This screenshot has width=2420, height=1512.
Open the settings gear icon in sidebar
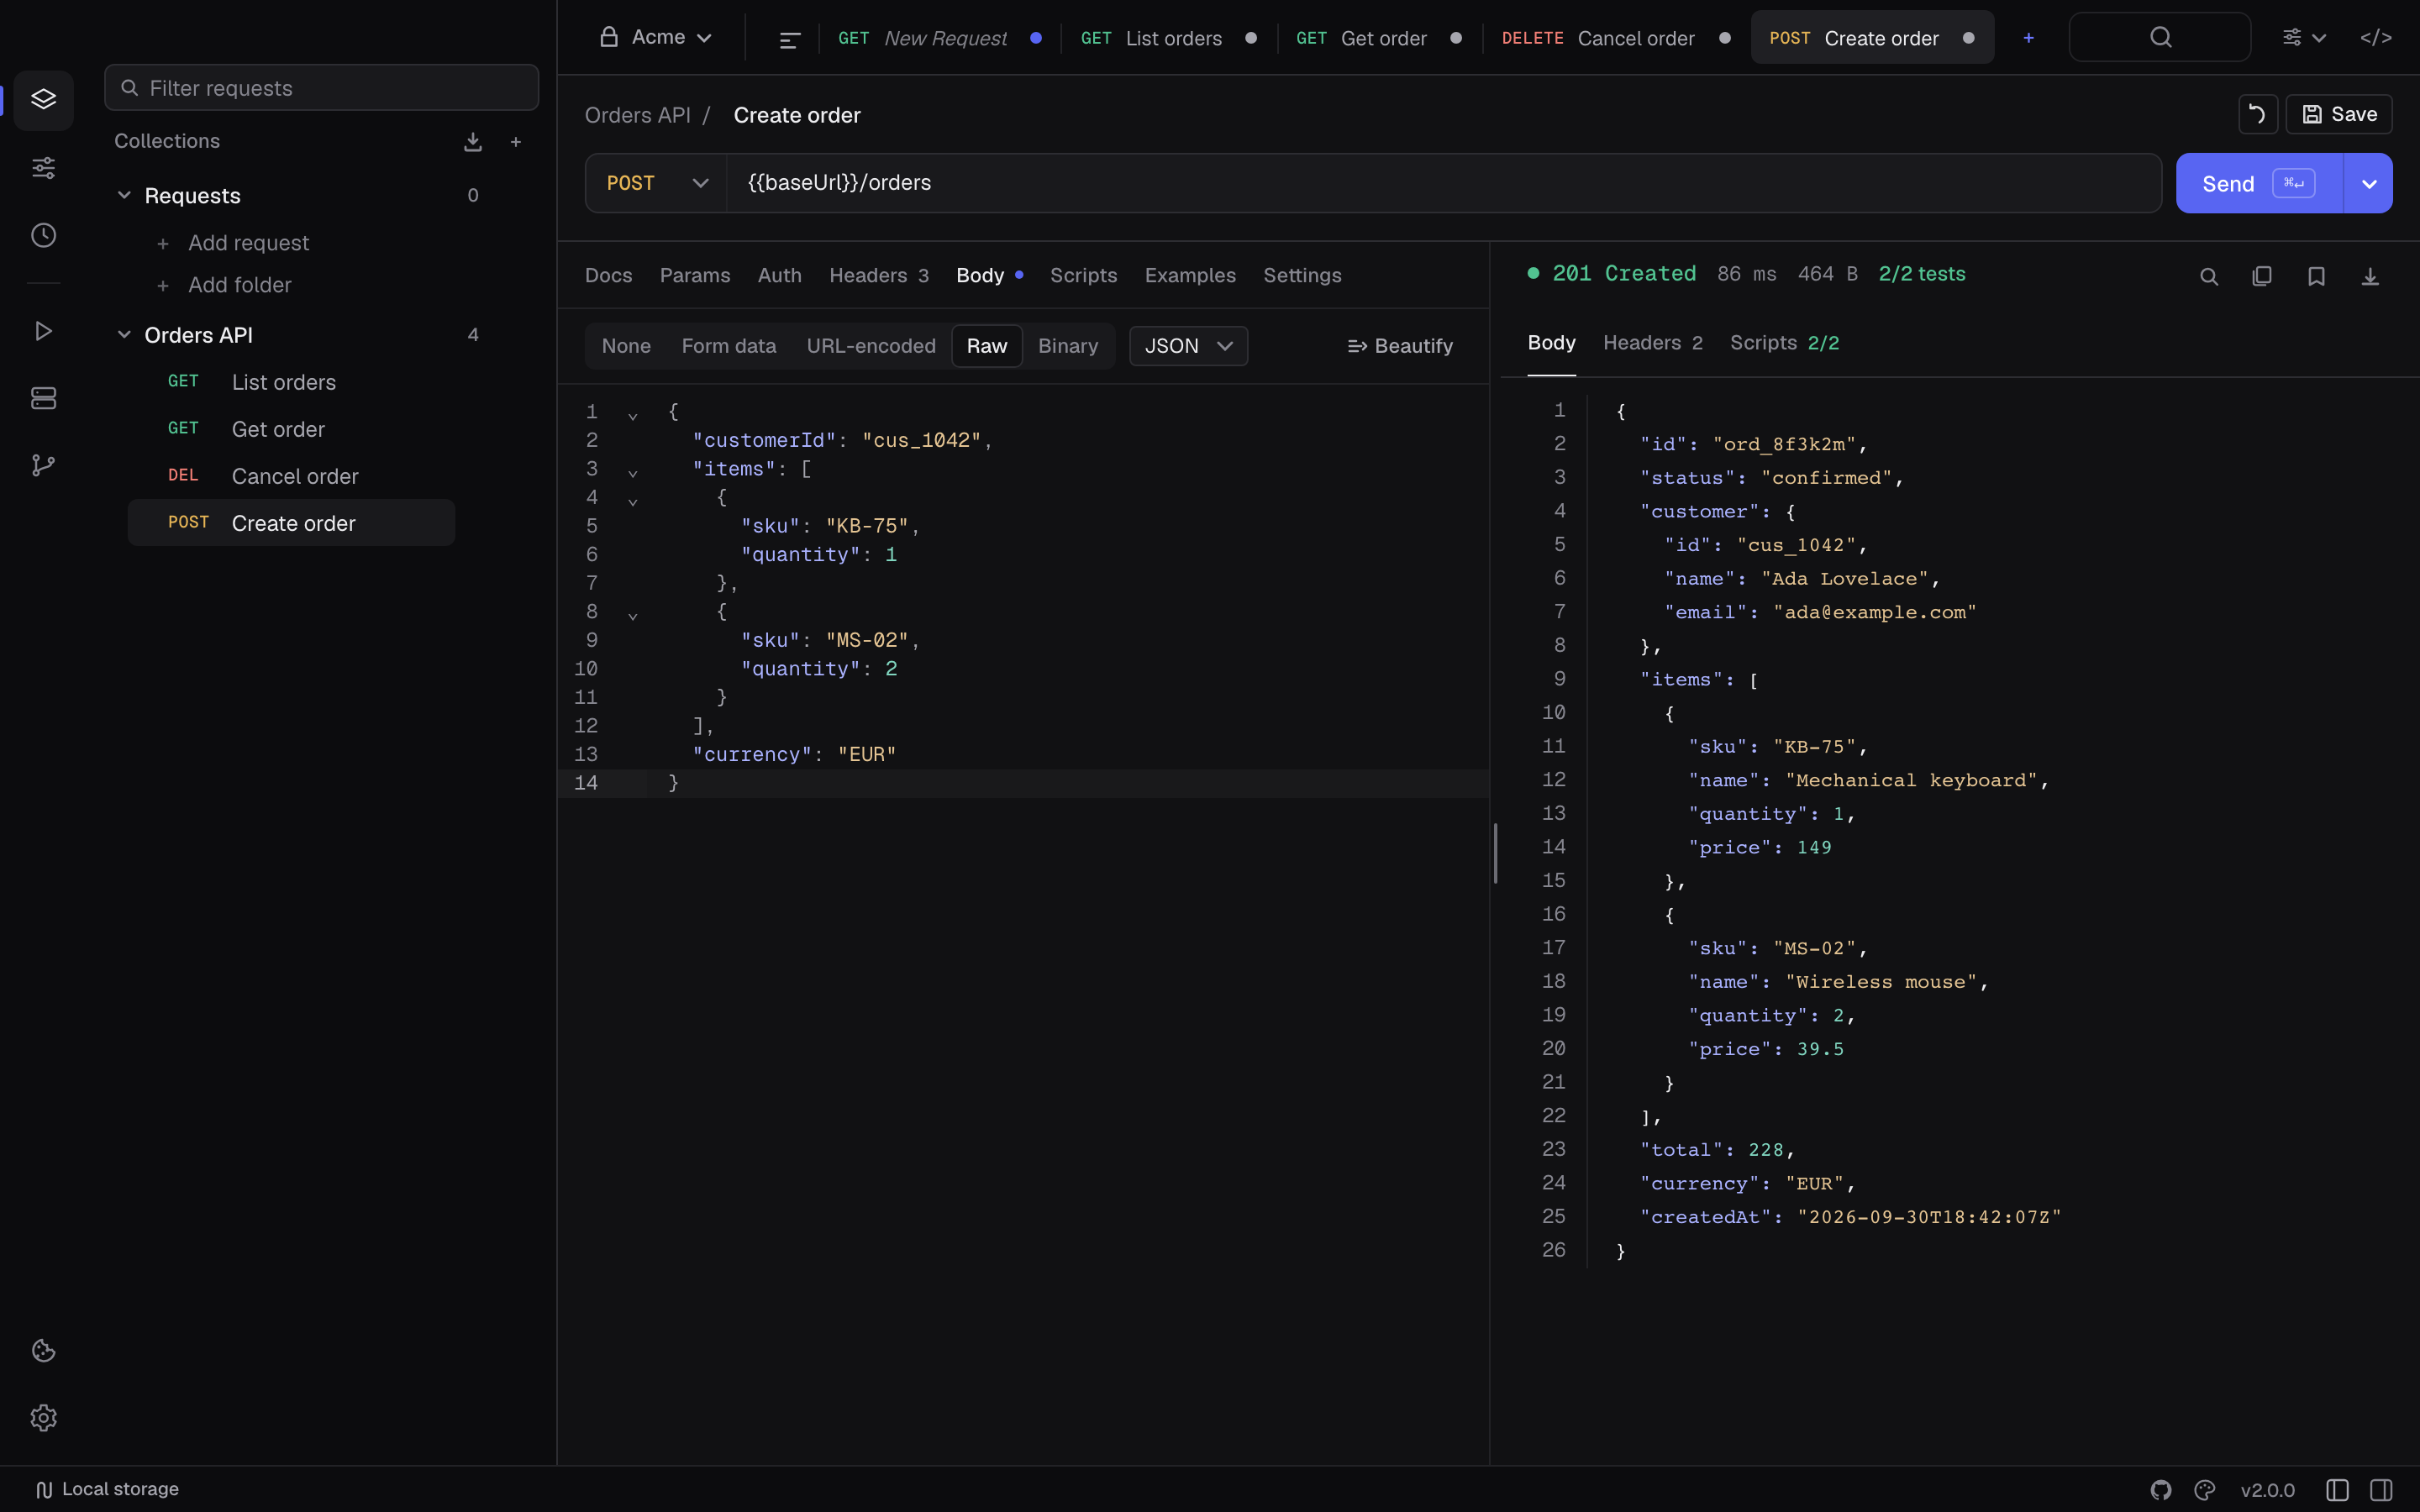point(43,1418)
